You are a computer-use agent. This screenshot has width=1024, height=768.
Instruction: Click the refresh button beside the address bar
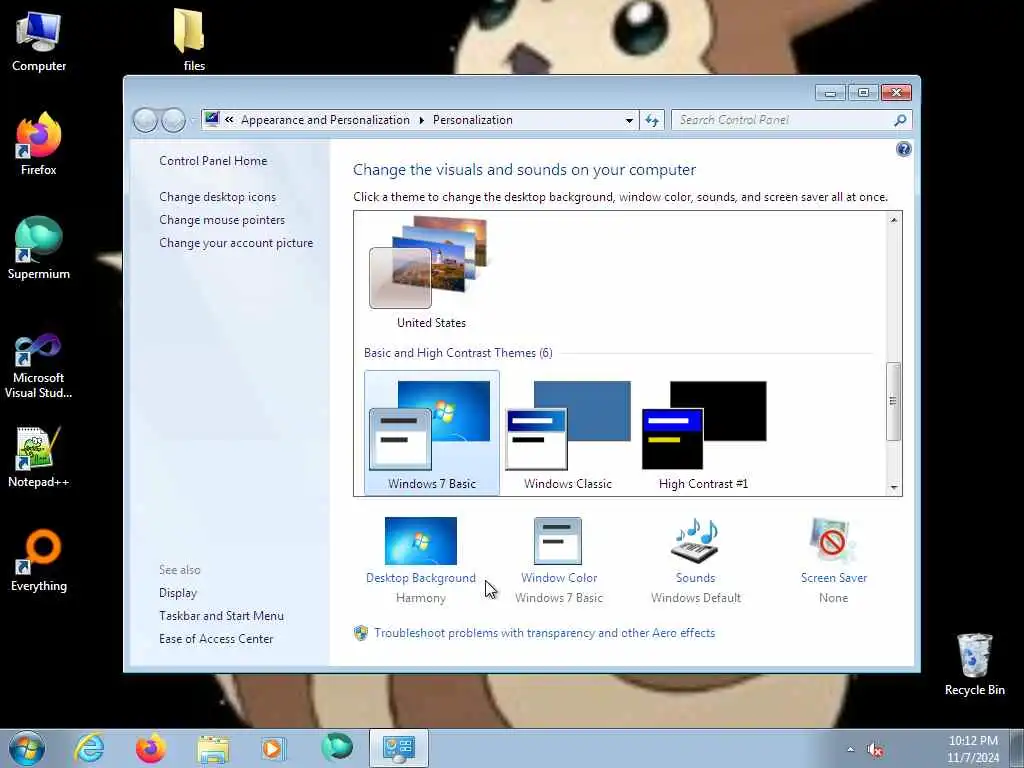pyautogui.click(x=652, y=120)
